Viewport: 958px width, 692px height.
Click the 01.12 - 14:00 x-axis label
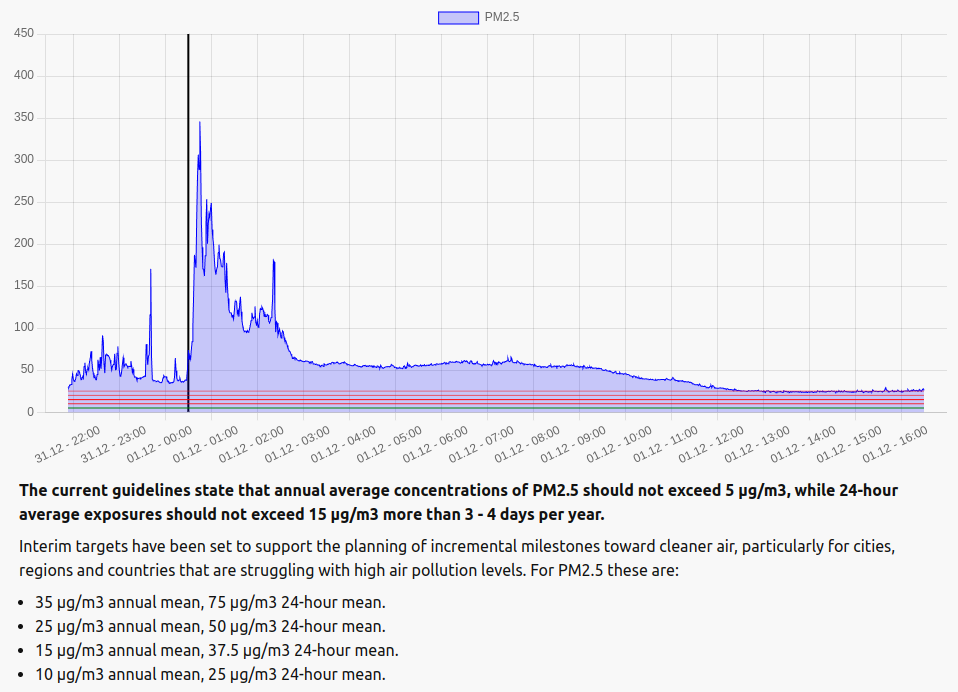tap(803, 444)
